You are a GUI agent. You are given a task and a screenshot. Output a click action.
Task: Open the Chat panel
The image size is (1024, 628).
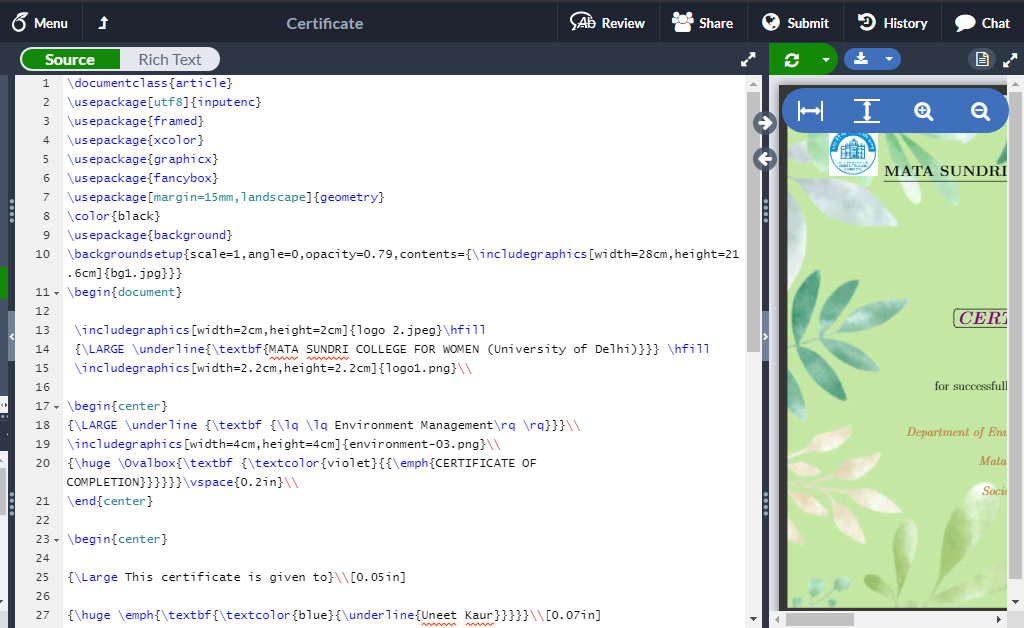coord(982,23)
